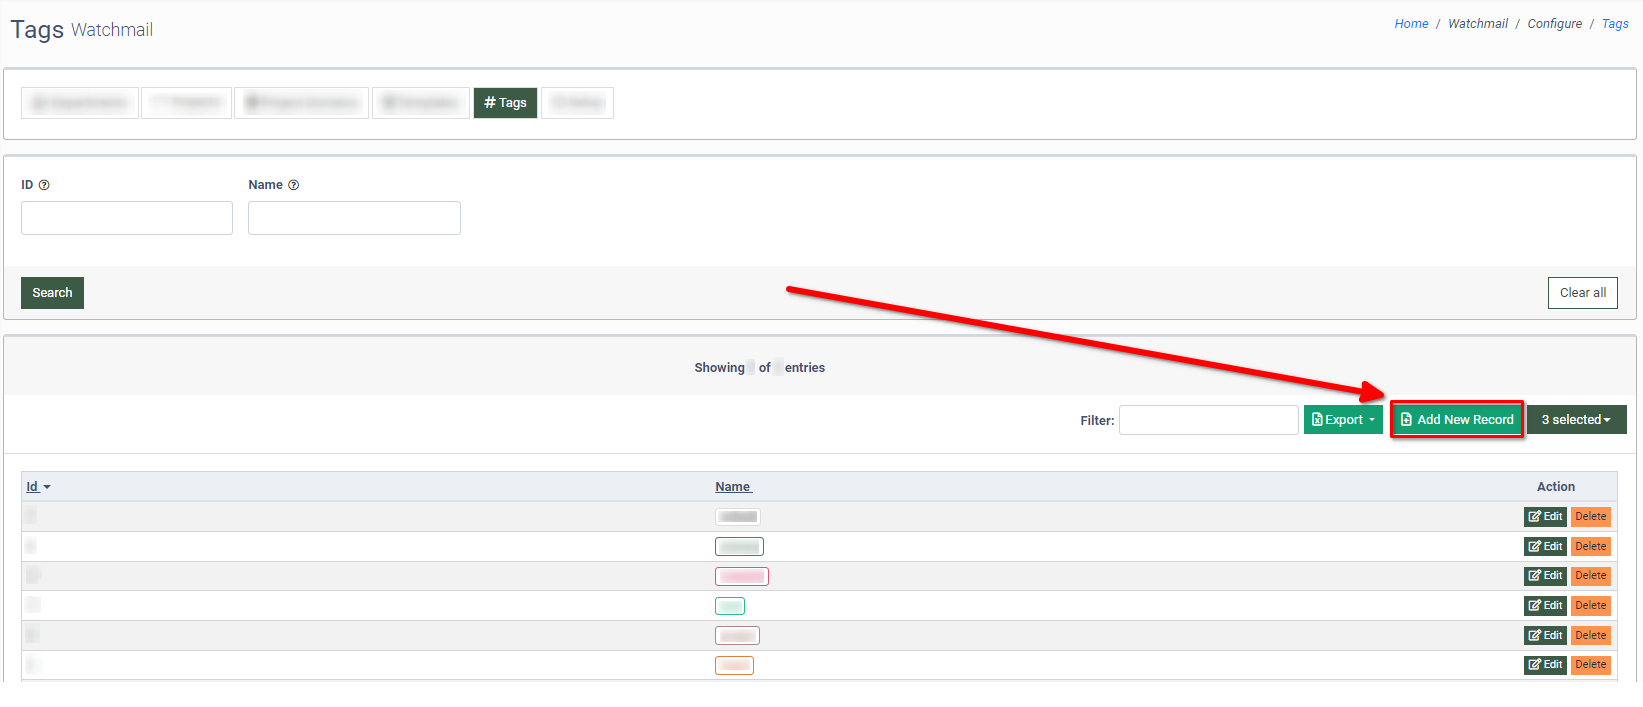Click Edit in the first table row
Viewport: 1643px width, 707px height.
click(1544, 517)
